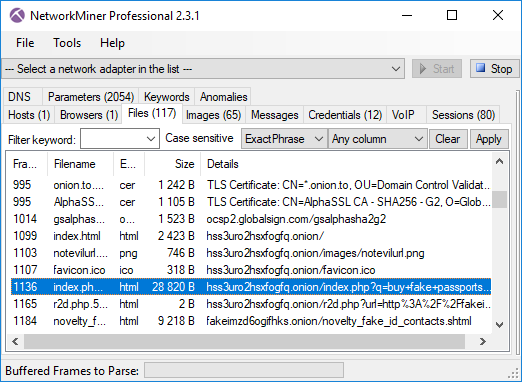Switch to the Images (65) tab
Screen dimensions: 522x382
[213, 115]
